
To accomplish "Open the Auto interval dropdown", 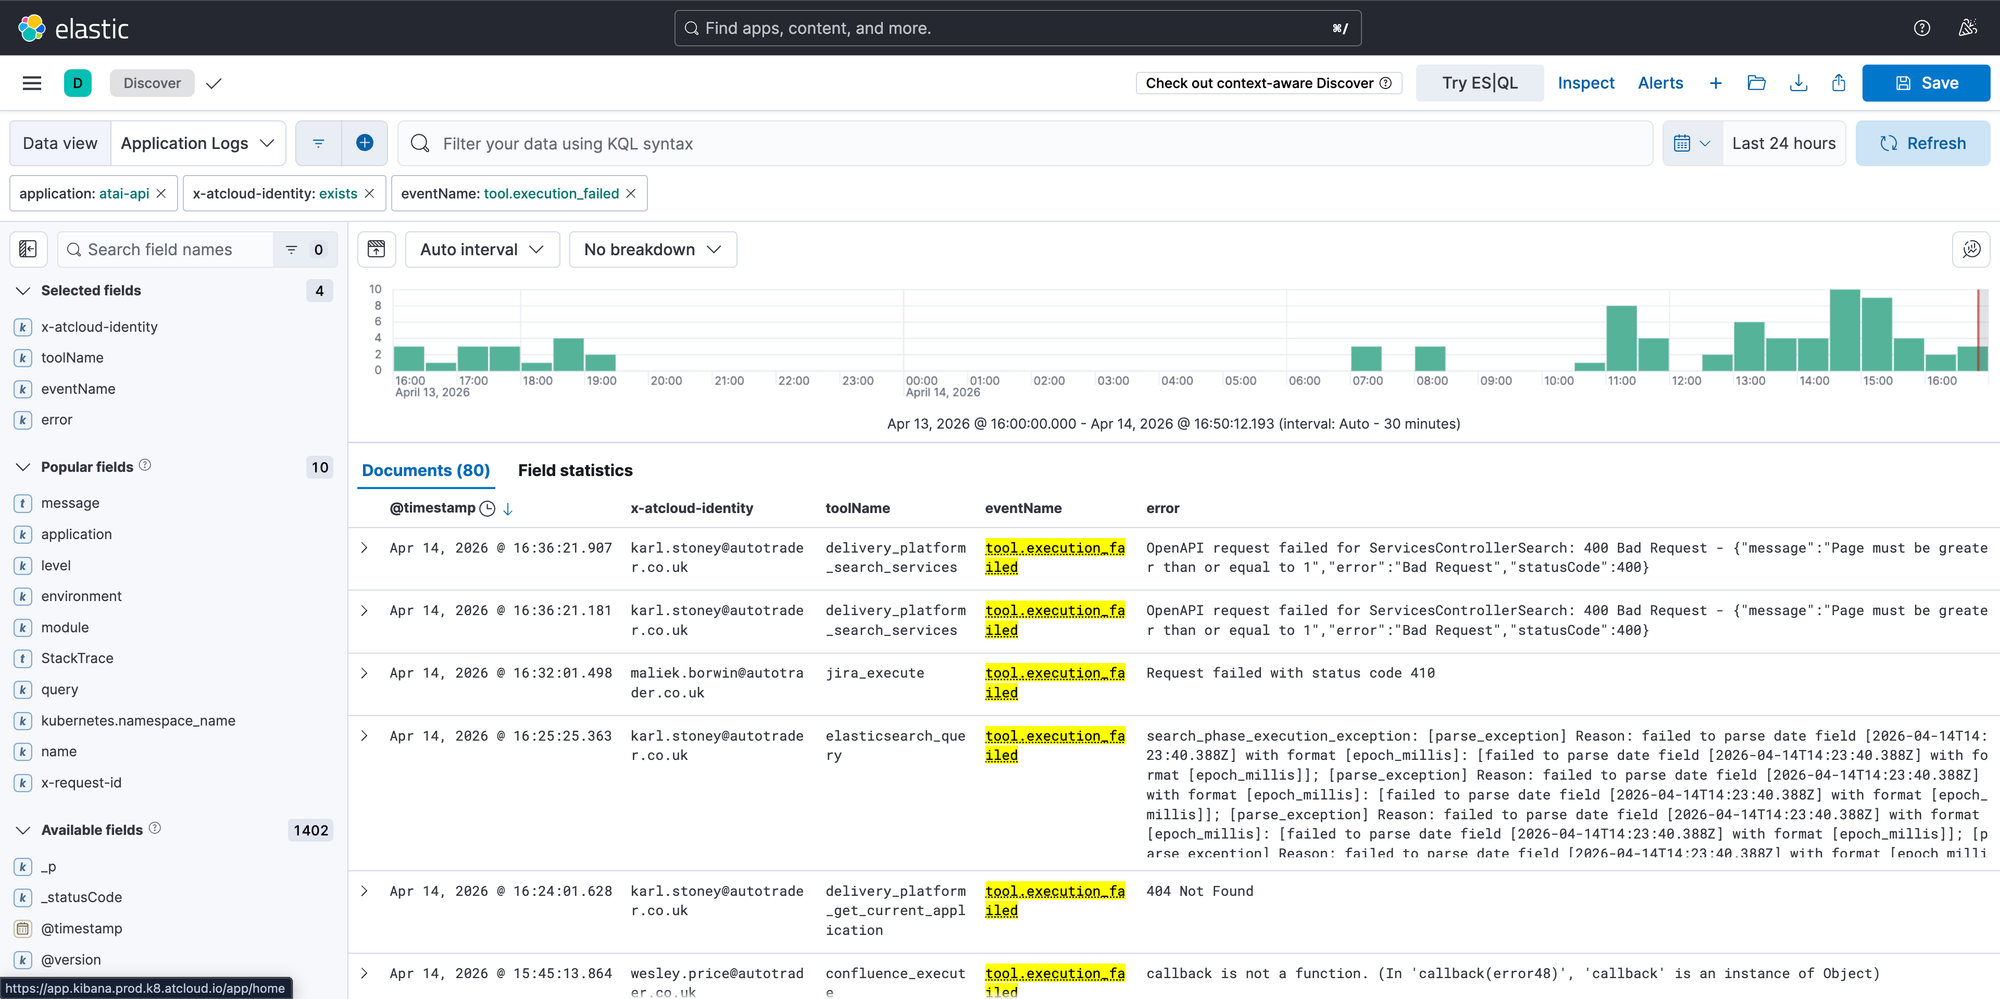I will point(481,249).
